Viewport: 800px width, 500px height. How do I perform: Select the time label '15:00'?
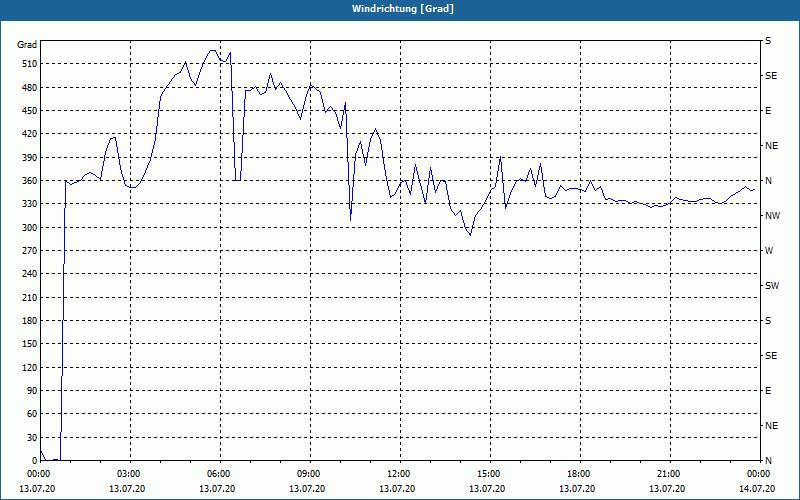[488, 474]
